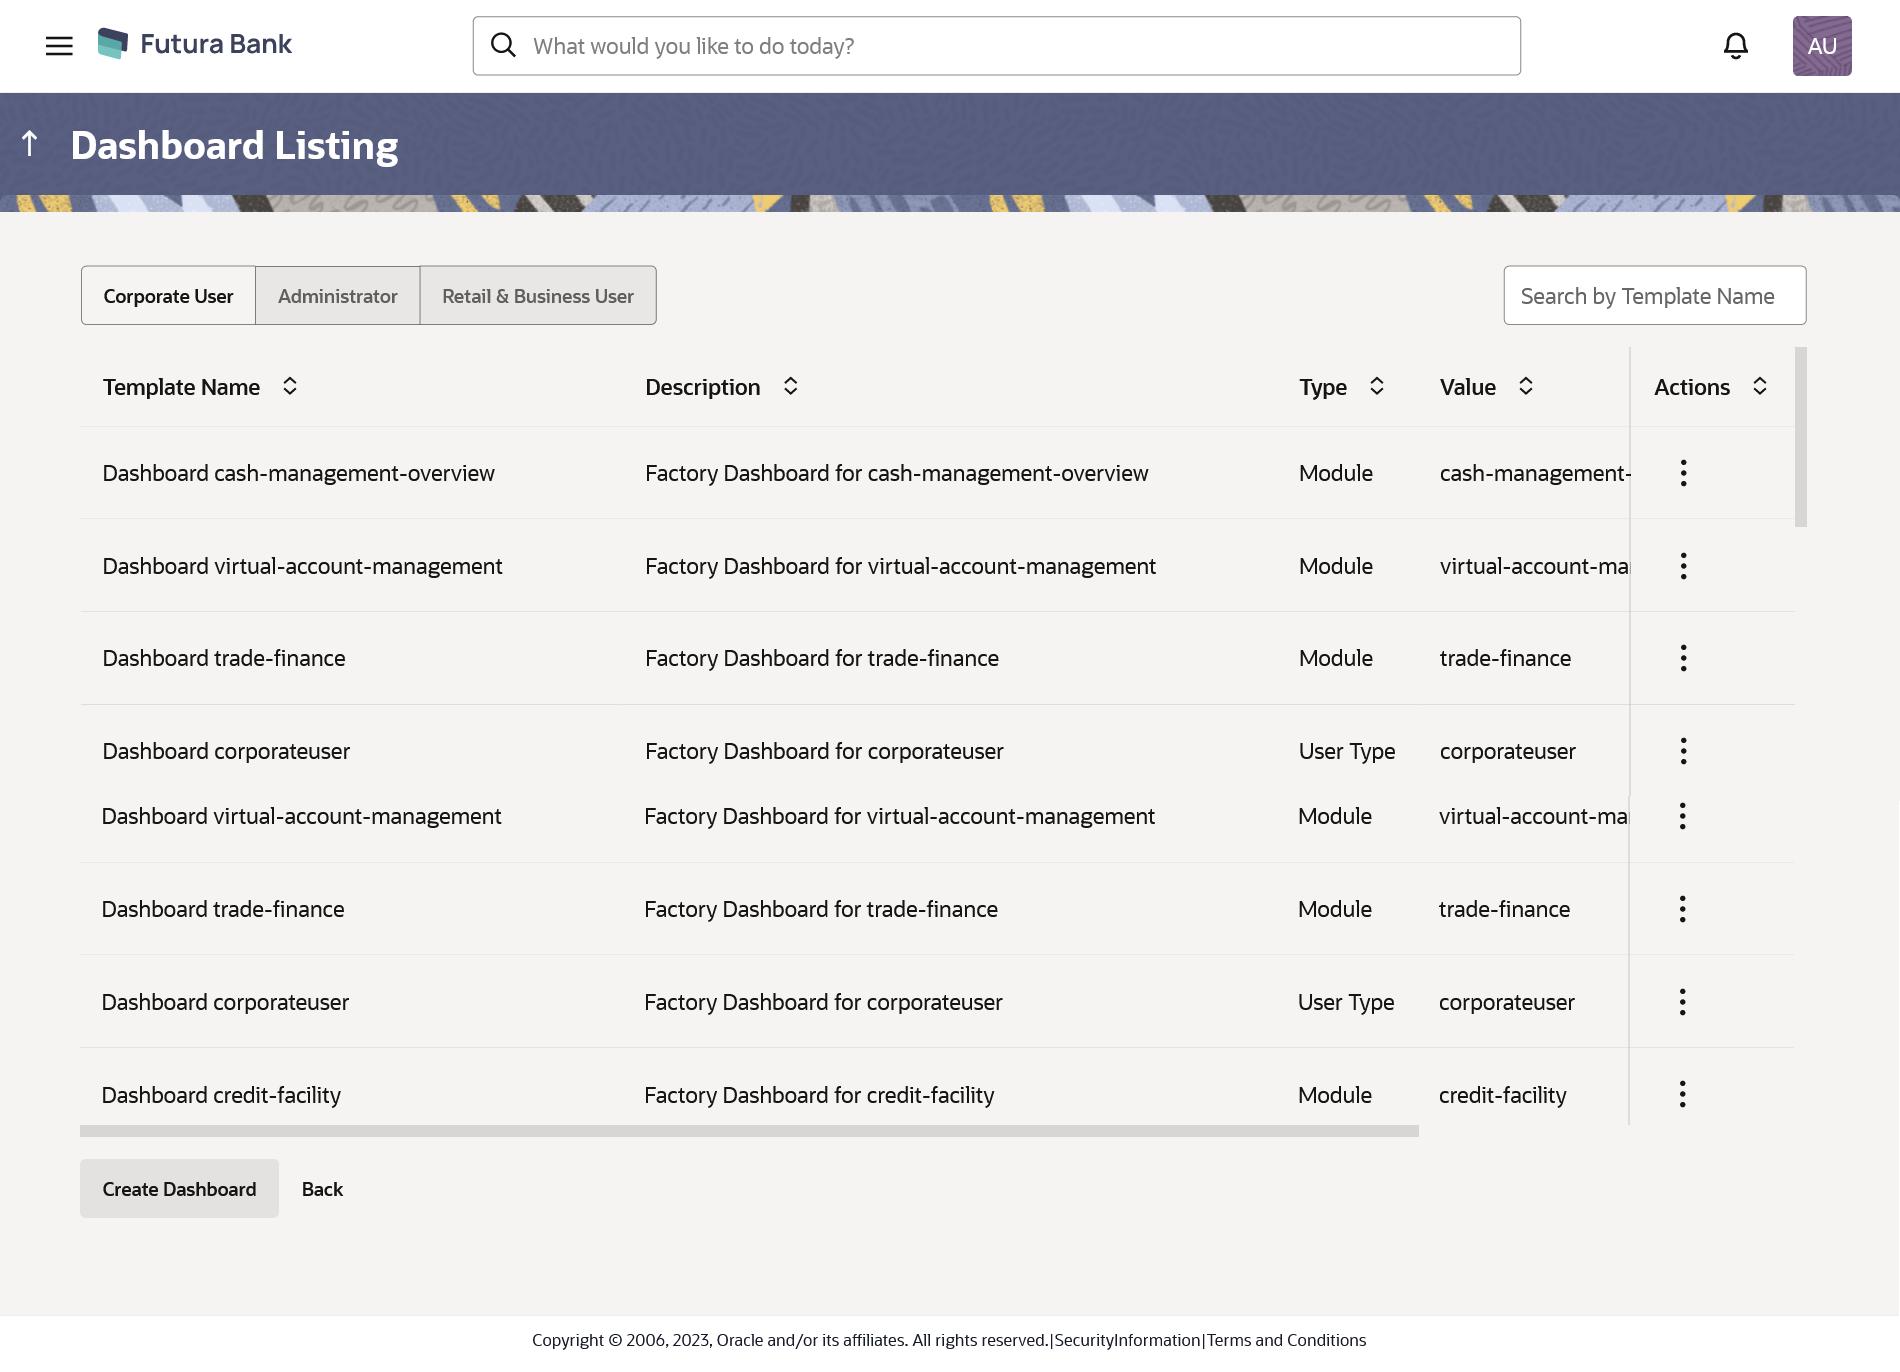Open the Terms and Conditions link
Viewport: 1900px width, 1372px height.
(1286, 1340)
